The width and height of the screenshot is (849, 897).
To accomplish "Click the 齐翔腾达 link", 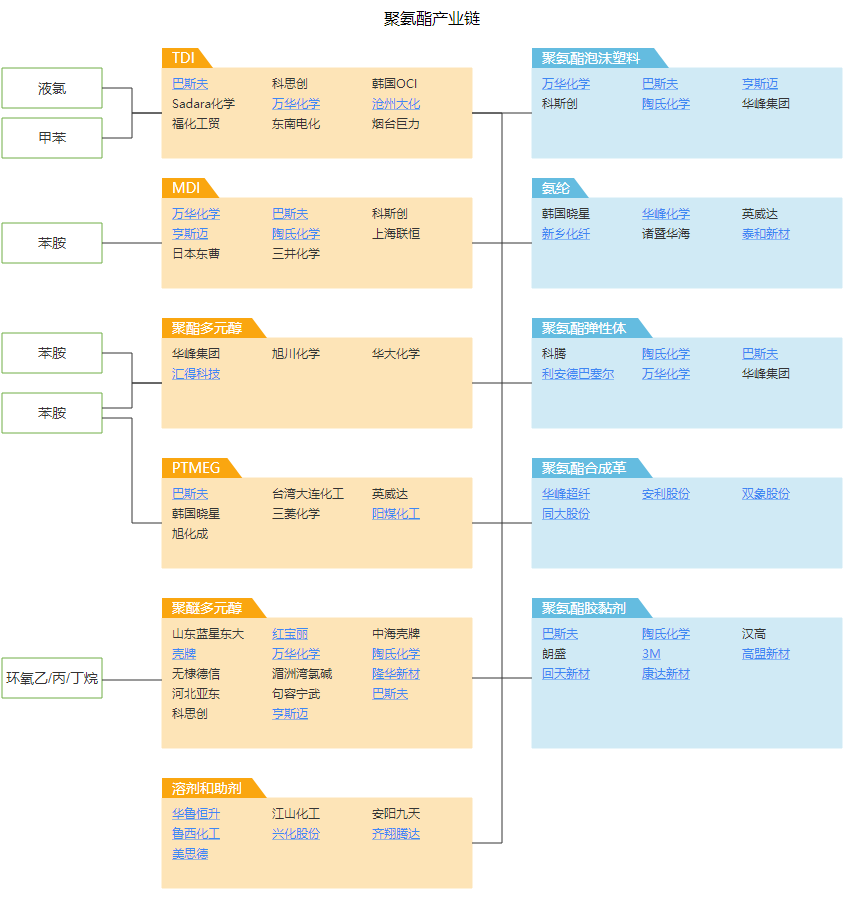I will pyautogui.click(x=396, y=834).
